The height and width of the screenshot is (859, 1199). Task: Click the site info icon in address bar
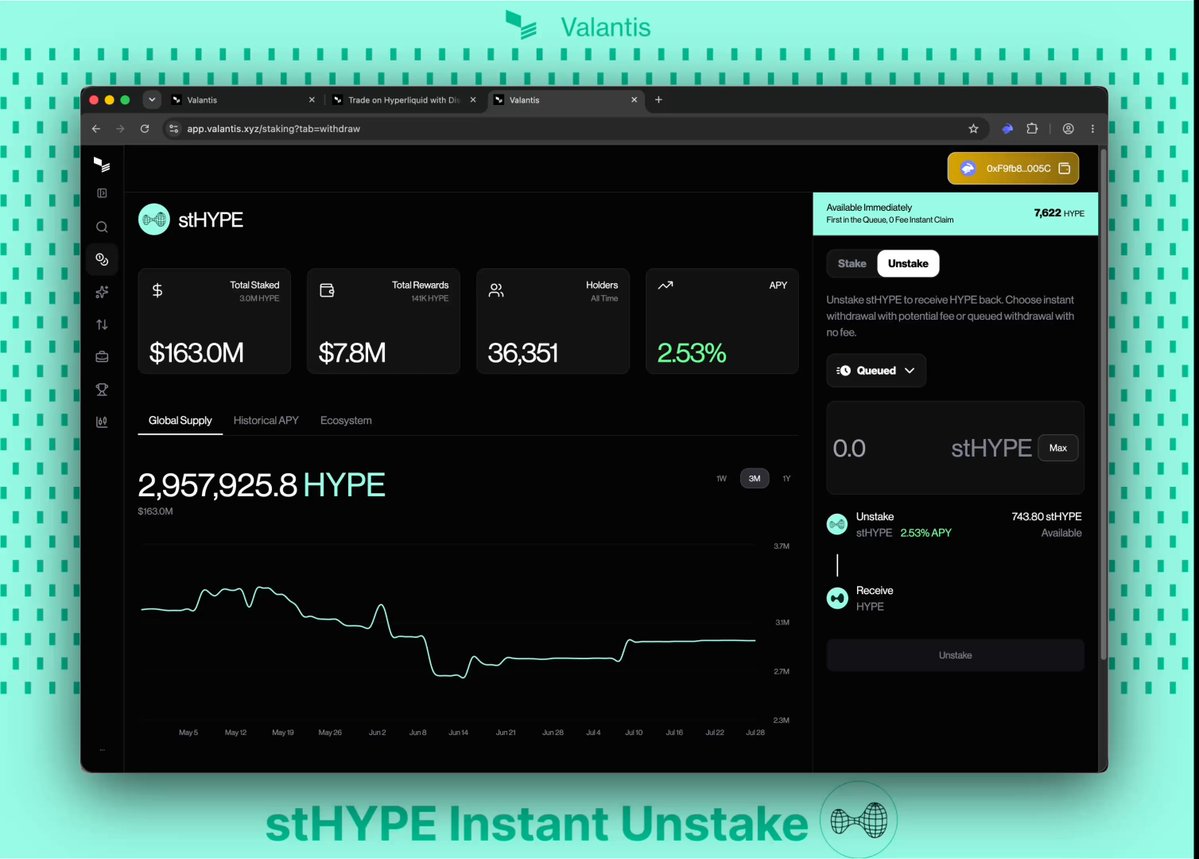pyautogui.click(x=174, y=129)
